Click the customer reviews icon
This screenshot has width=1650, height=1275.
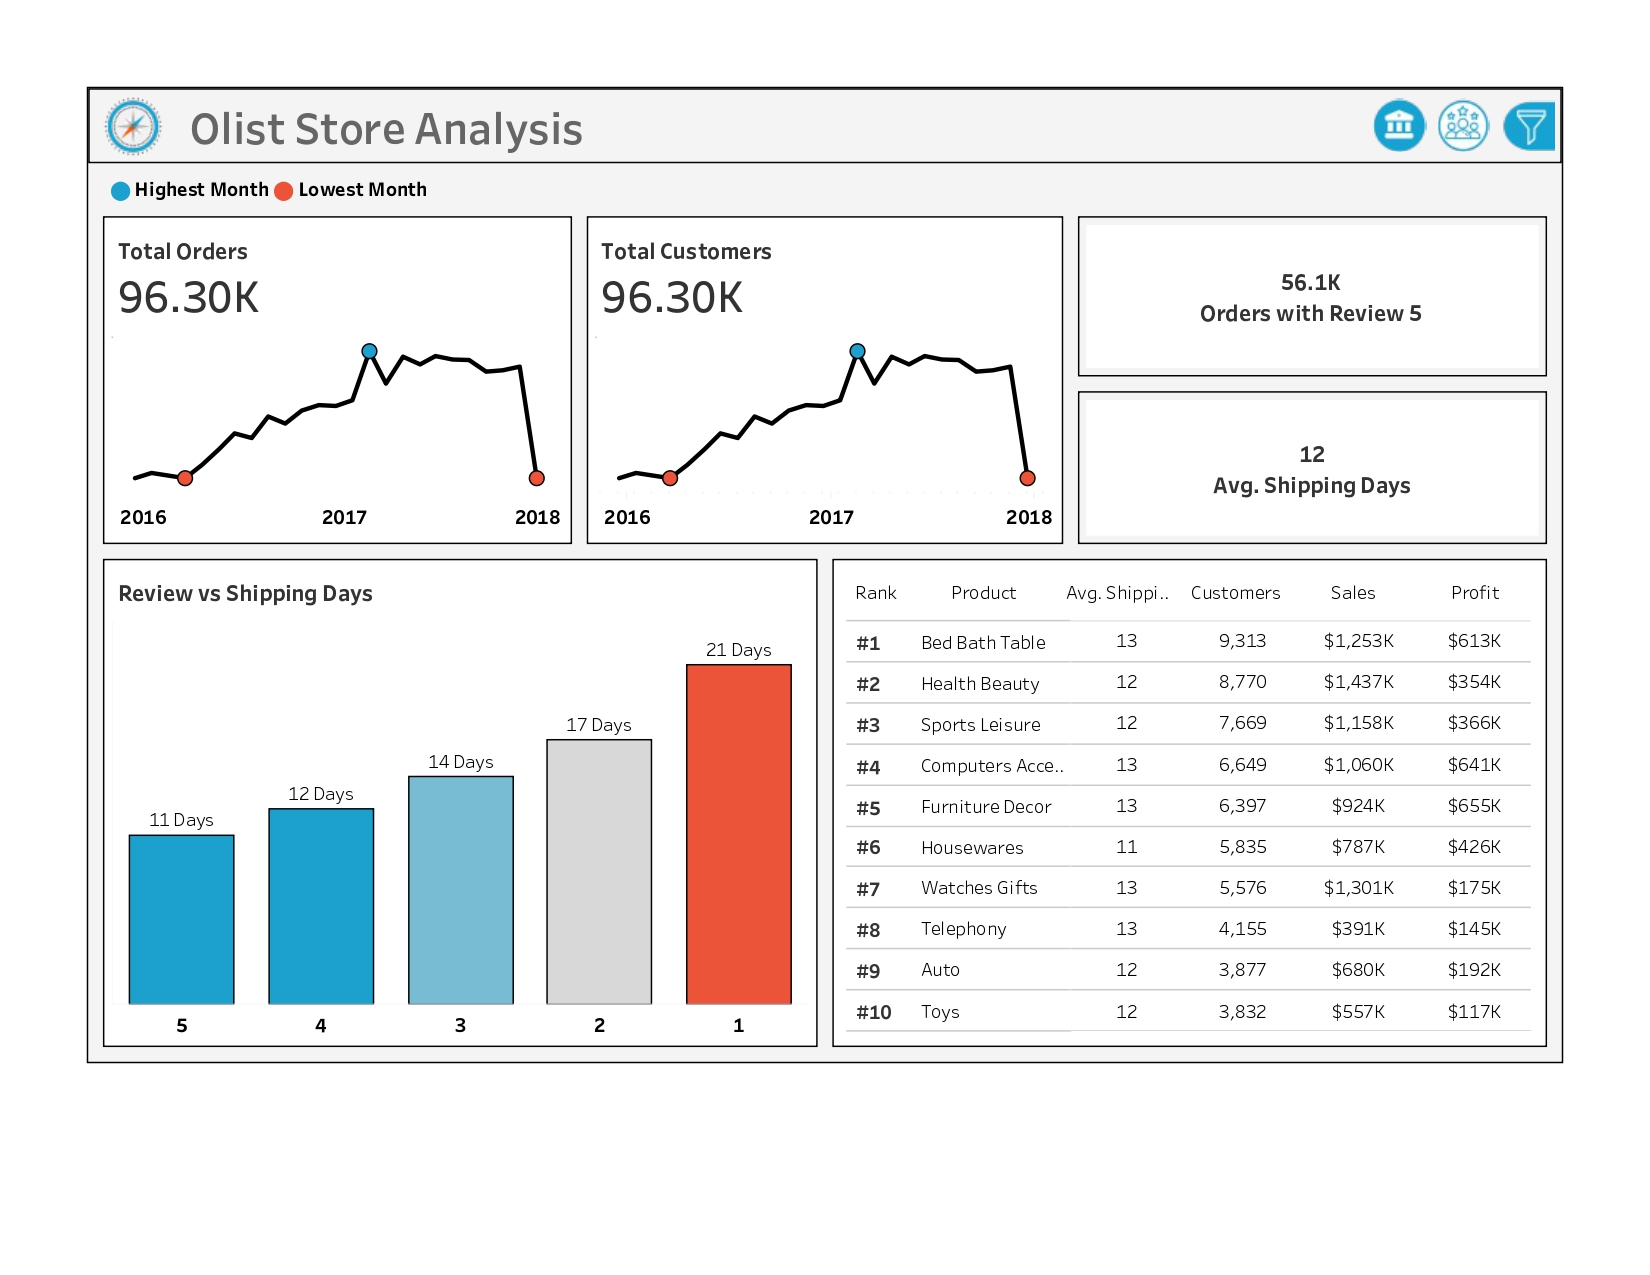pos(1463,125)
